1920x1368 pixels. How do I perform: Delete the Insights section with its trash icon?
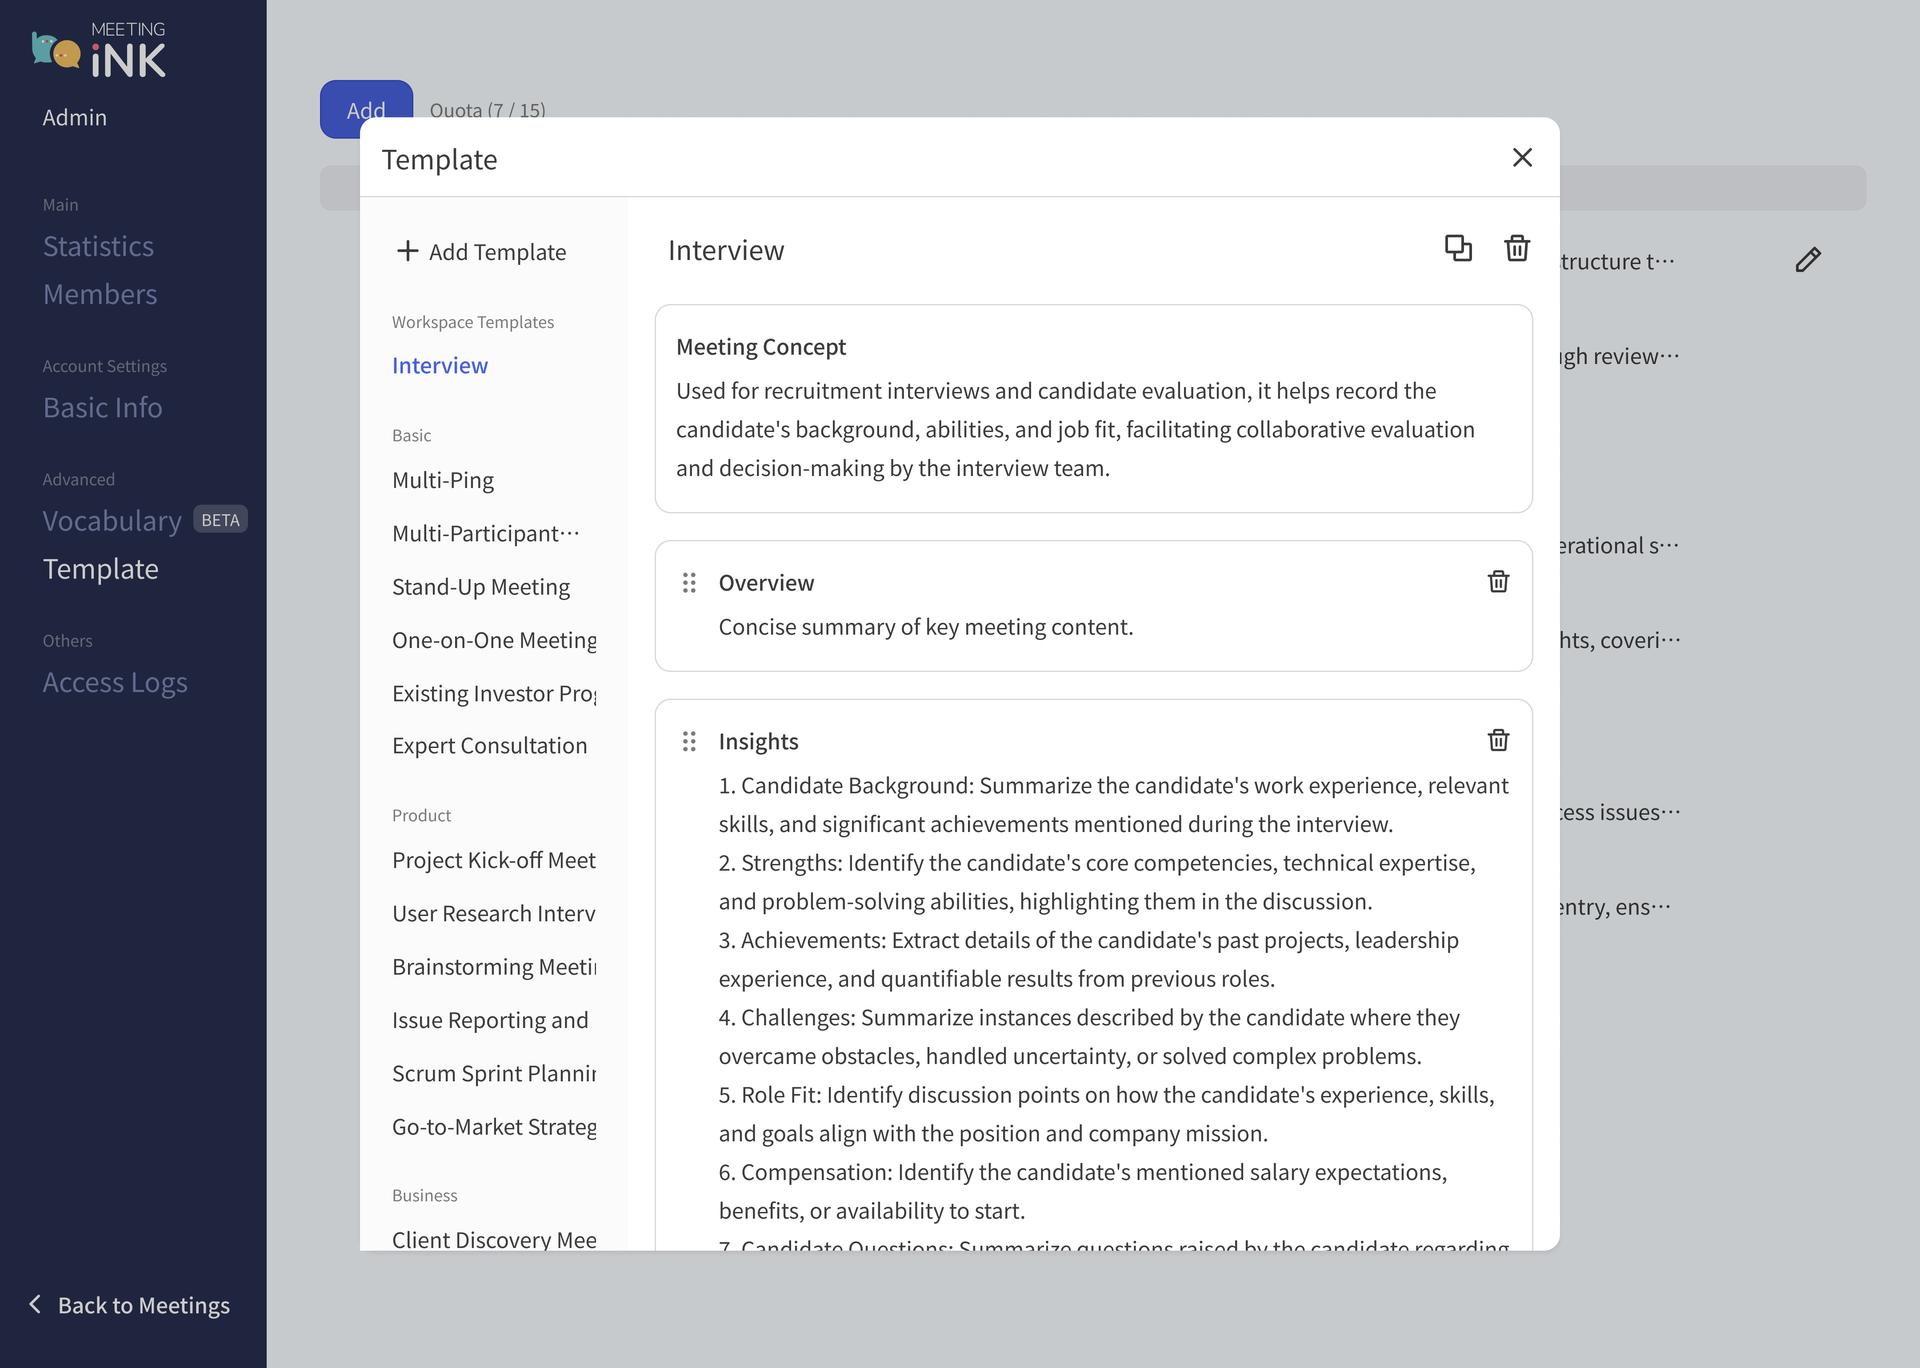pyautogui.click(x=1497, y=741)
